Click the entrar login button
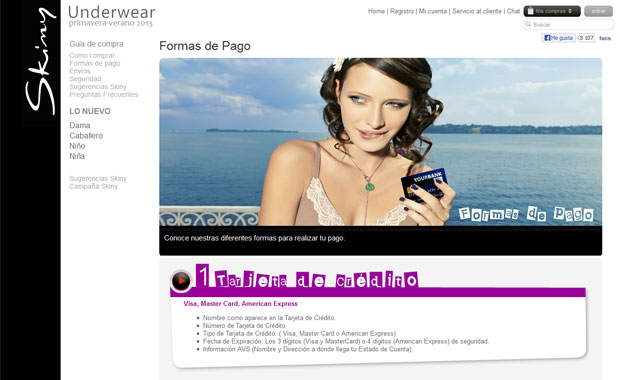Screen dimensions: 620x380 point(598,11)
